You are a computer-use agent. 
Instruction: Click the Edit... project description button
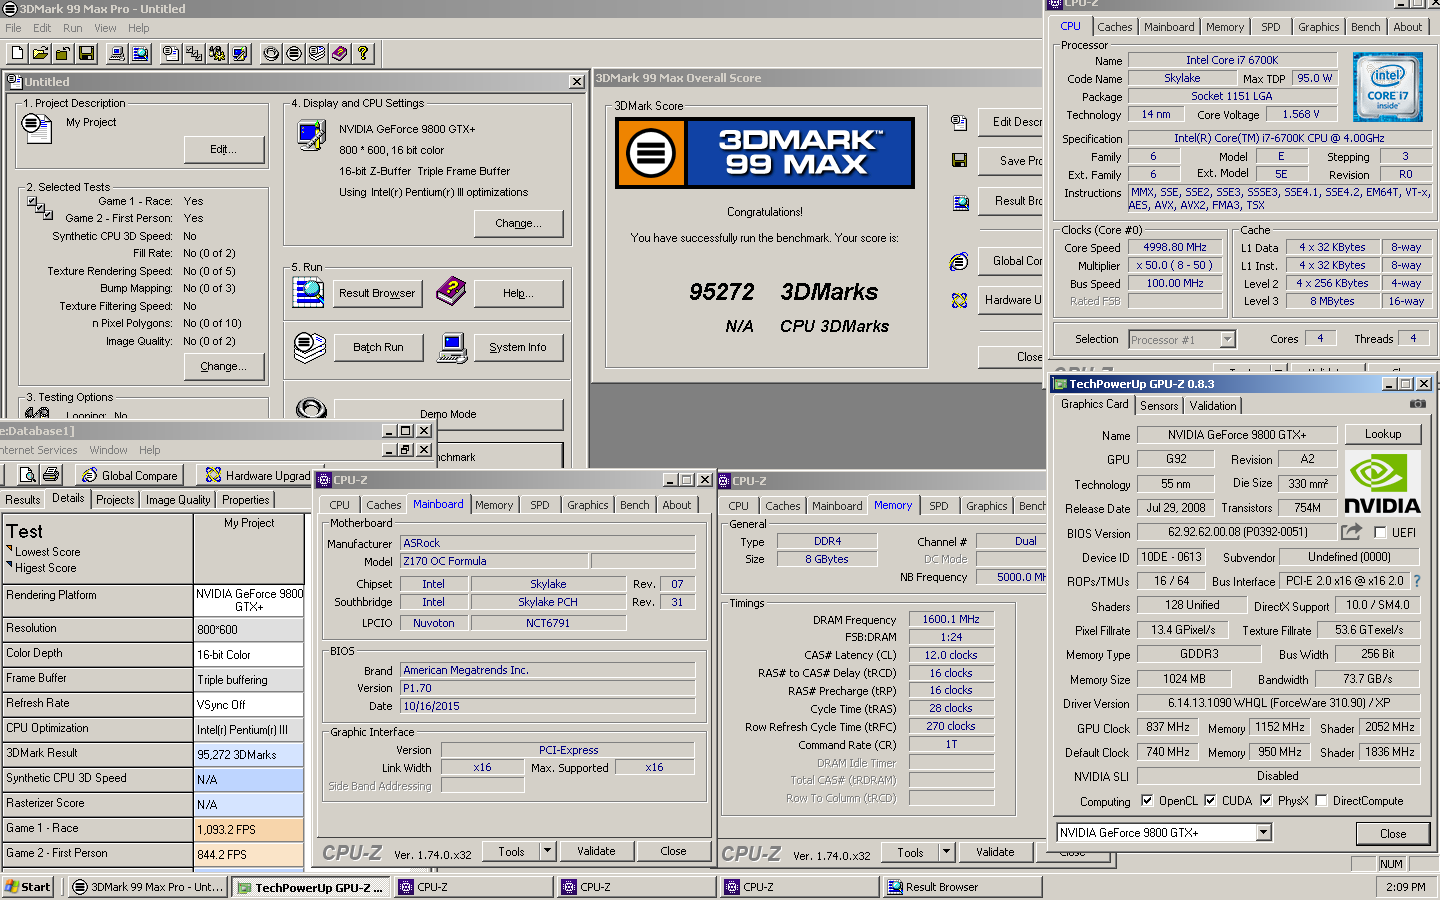pos(224,150)
